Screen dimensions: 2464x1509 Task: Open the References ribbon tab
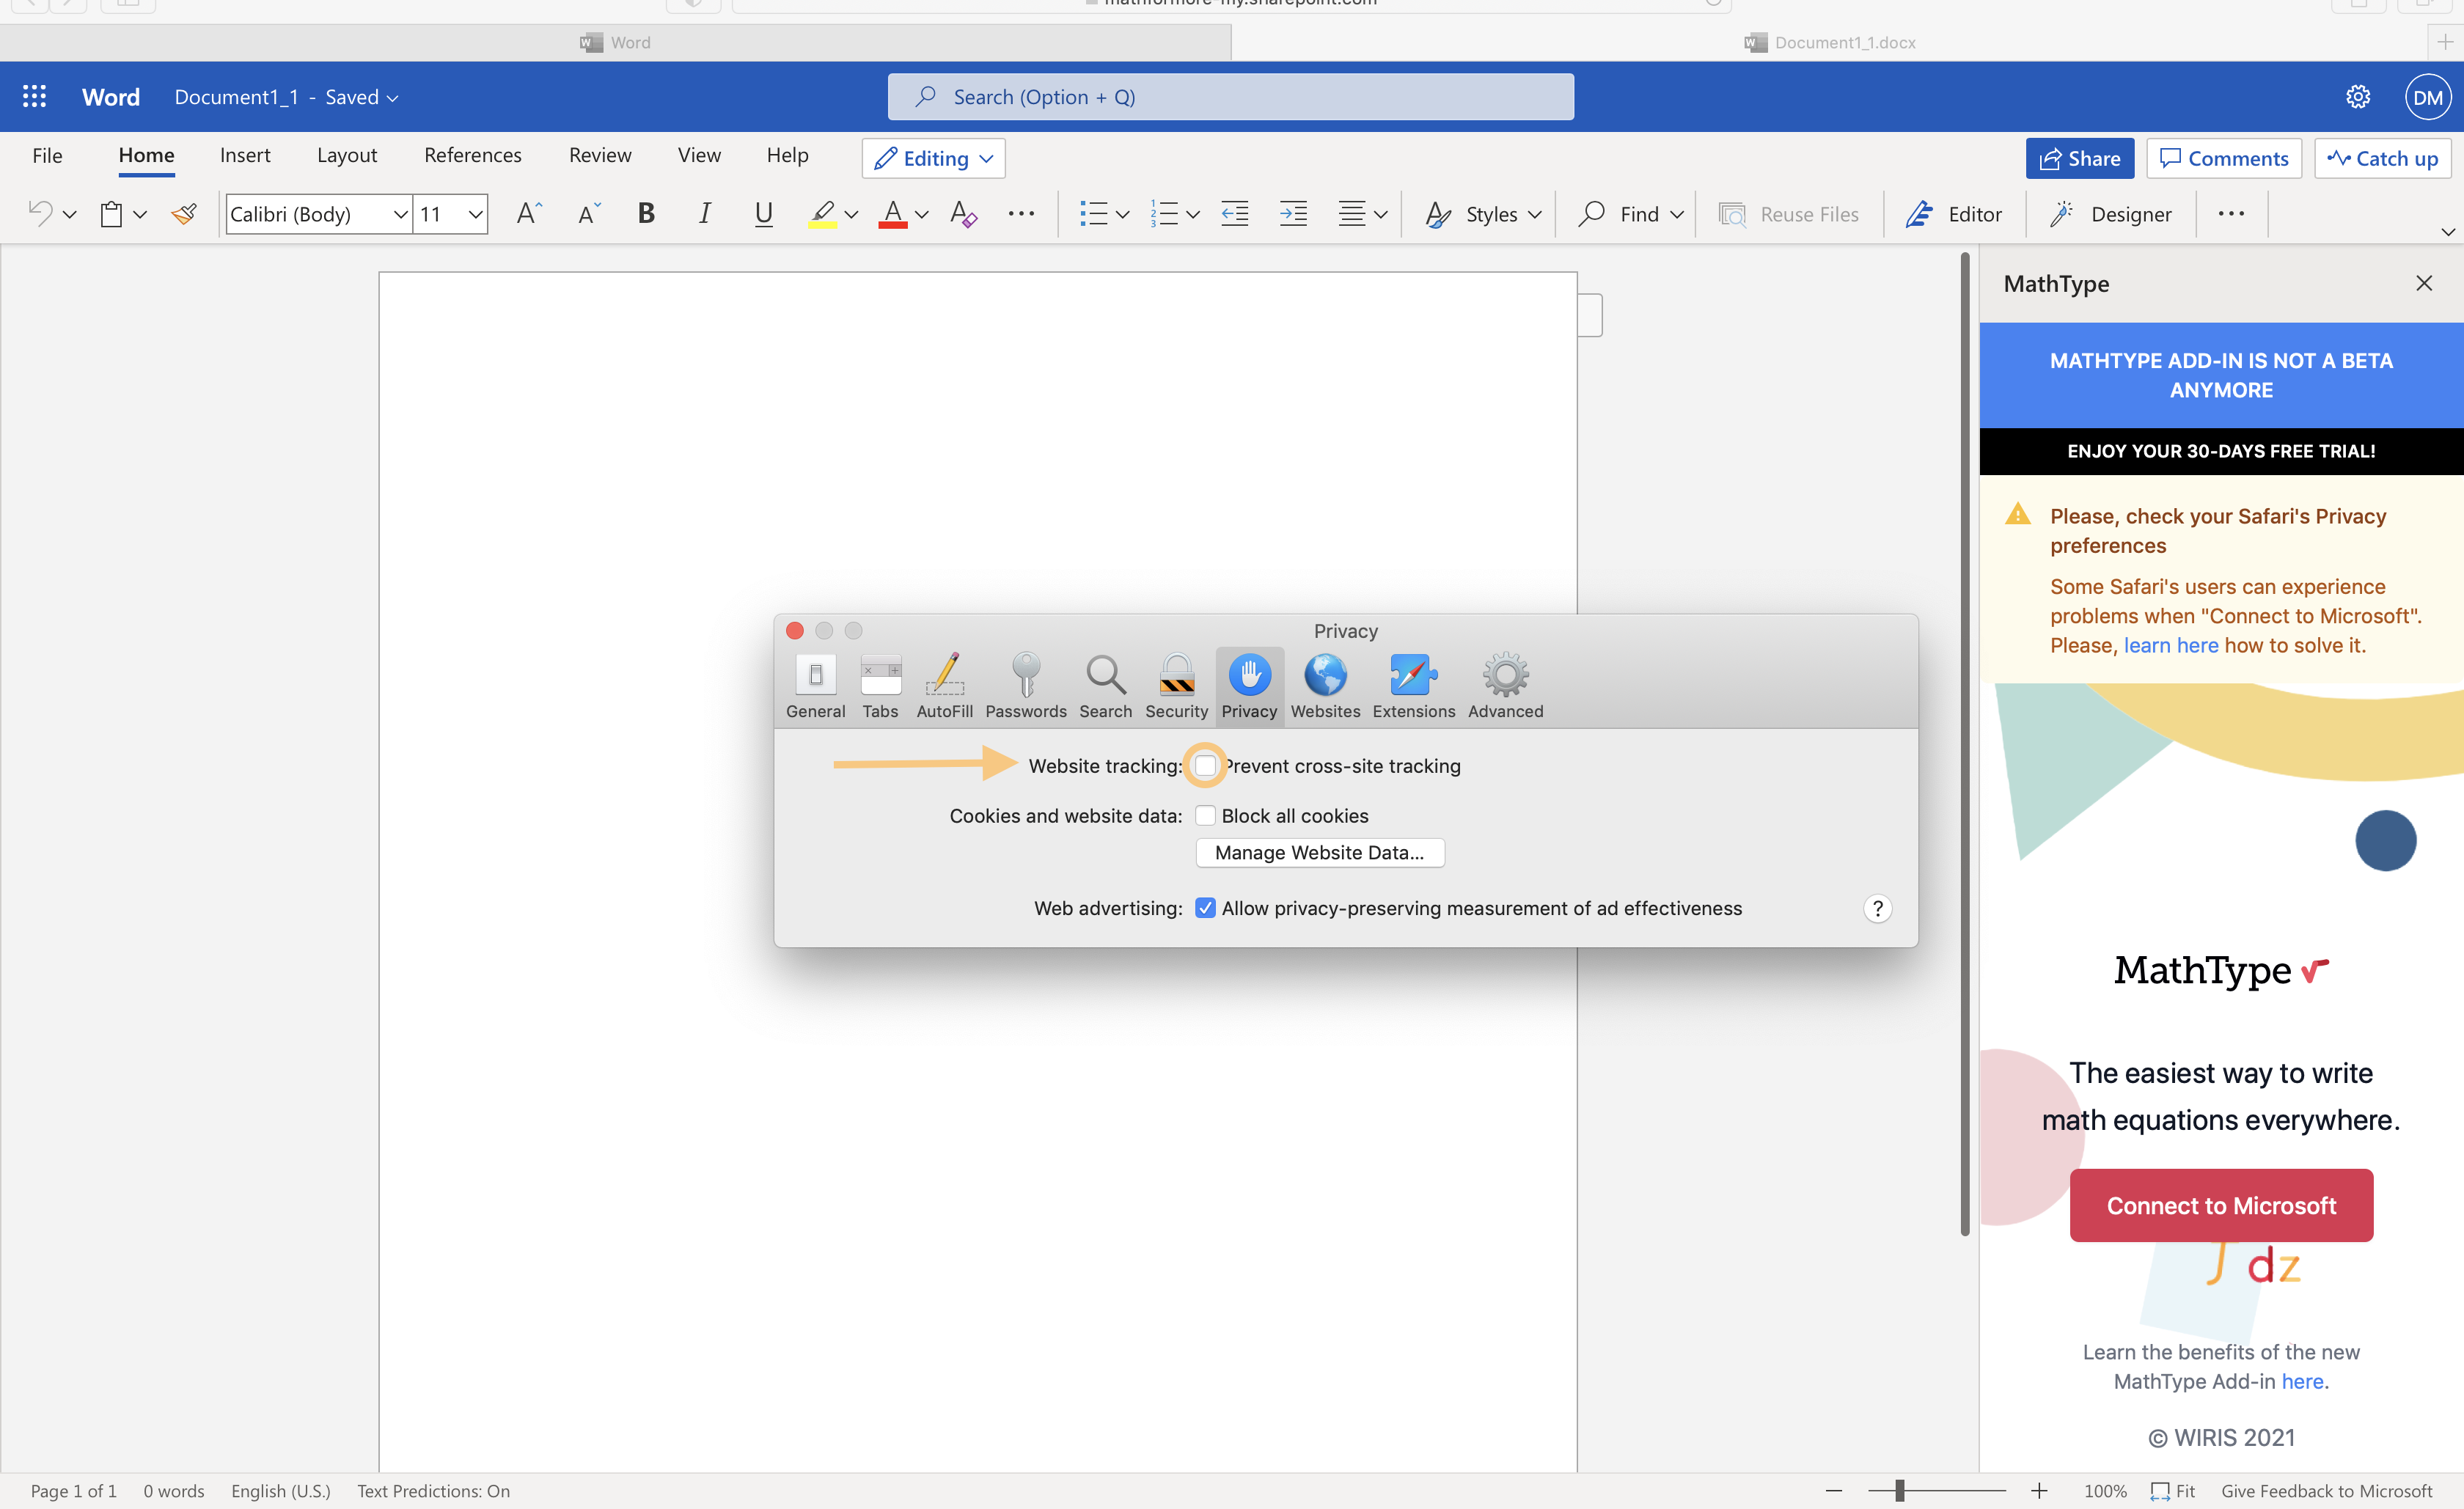pyautogui.click(x=472, y=155)
